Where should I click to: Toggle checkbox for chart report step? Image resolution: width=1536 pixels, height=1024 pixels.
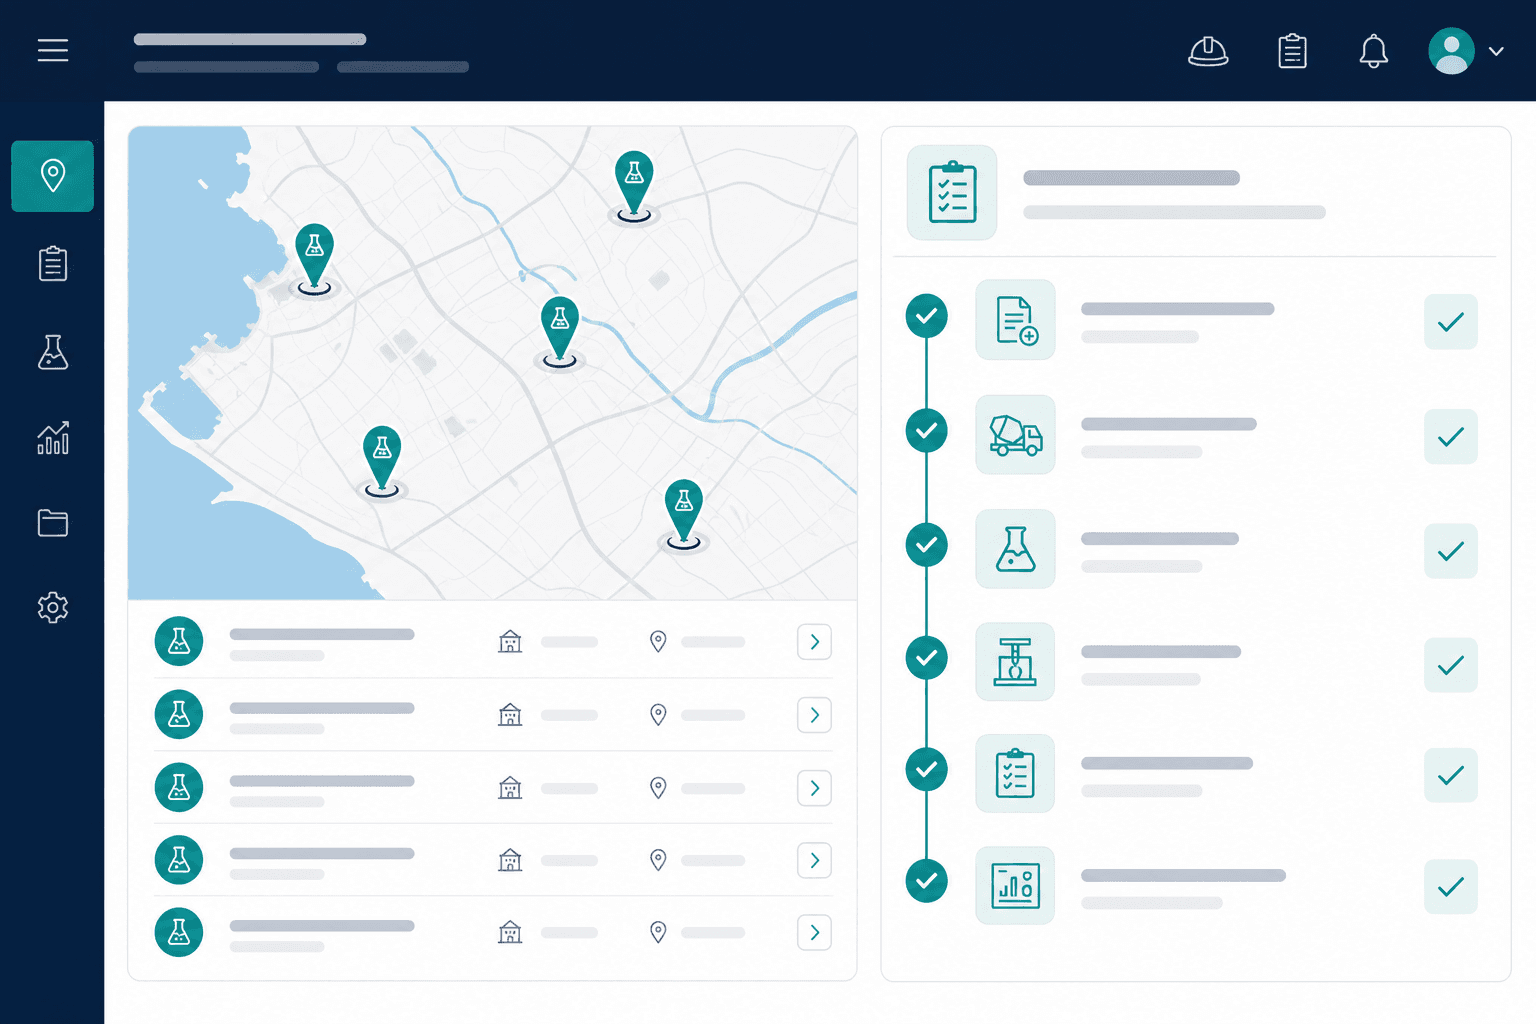point(1450,886)
